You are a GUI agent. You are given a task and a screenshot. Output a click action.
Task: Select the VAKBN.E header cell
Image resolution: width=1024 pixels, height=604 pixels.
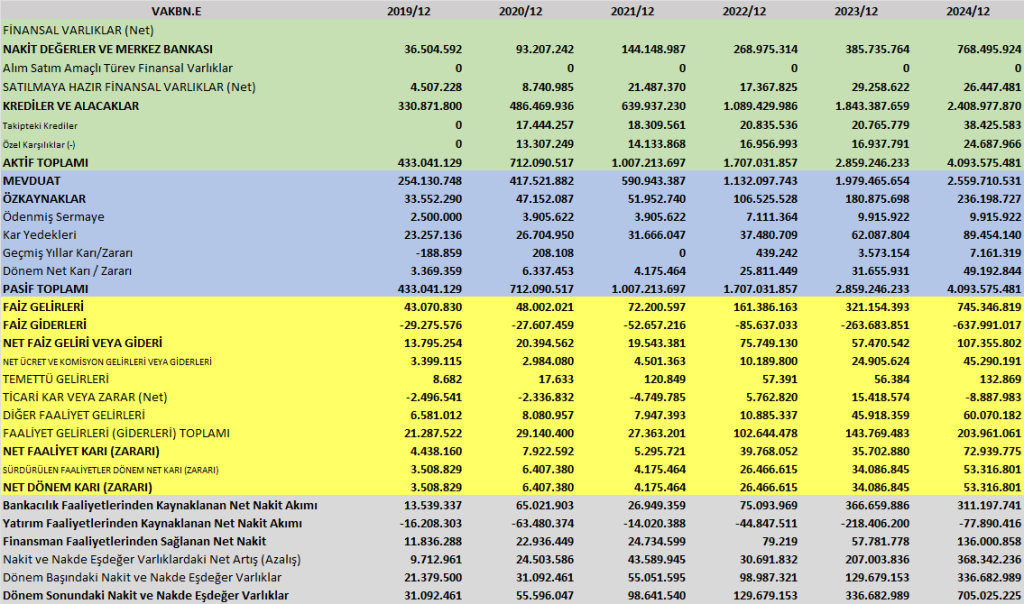(176, 11)
